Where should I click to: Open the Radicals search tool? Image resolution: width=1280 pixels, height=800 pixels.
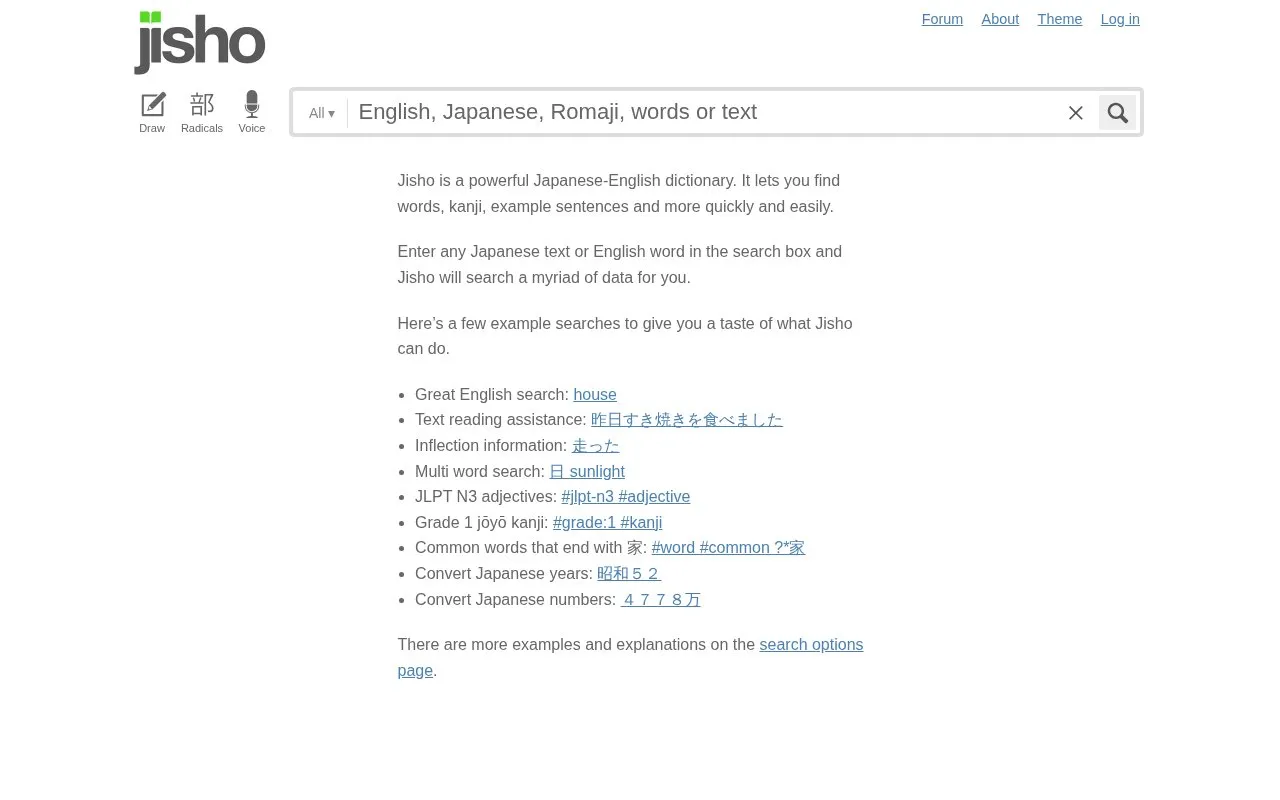point(202,112)
